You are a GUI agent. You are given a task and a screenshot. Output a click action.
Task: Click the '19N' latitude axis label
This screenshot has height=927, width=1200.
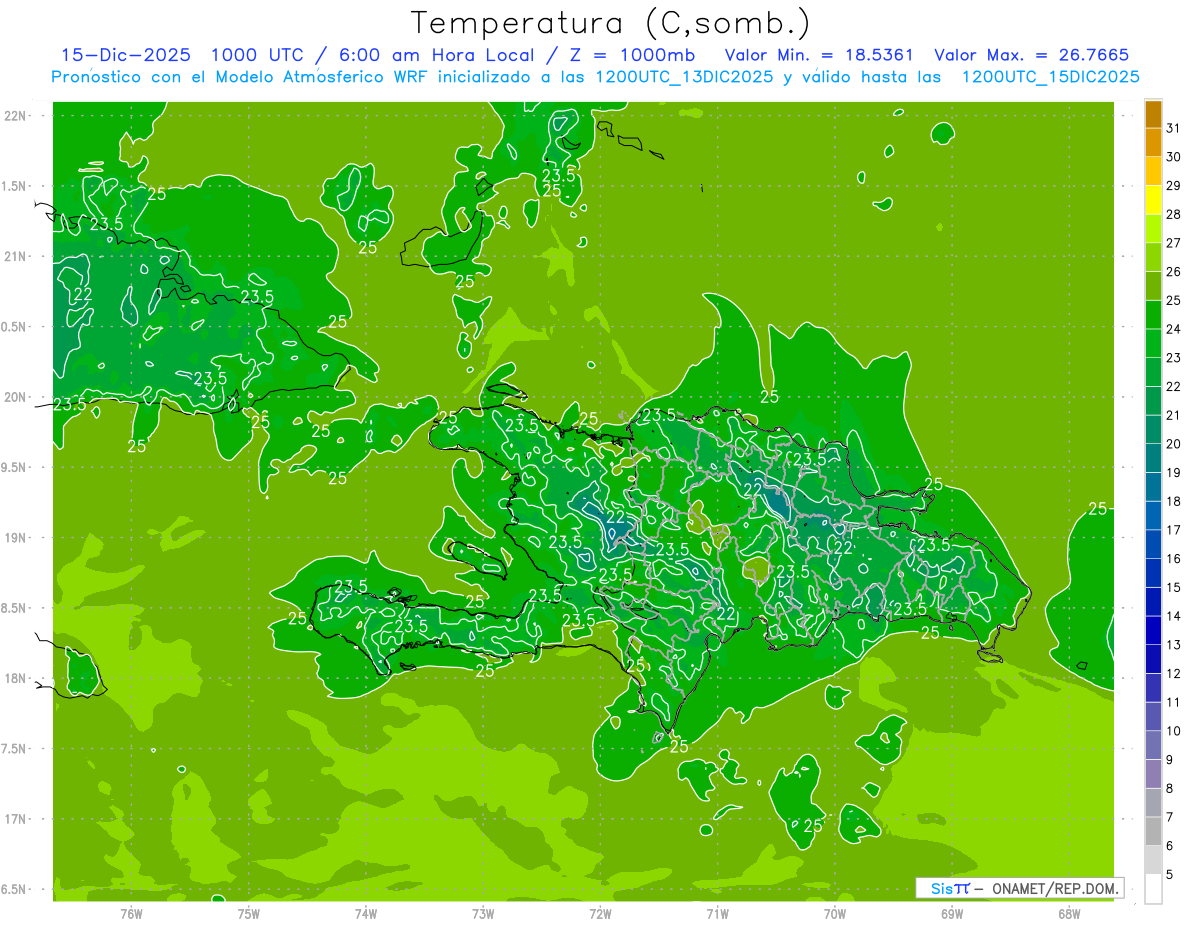pyautogui.click(x=16, y=538)
